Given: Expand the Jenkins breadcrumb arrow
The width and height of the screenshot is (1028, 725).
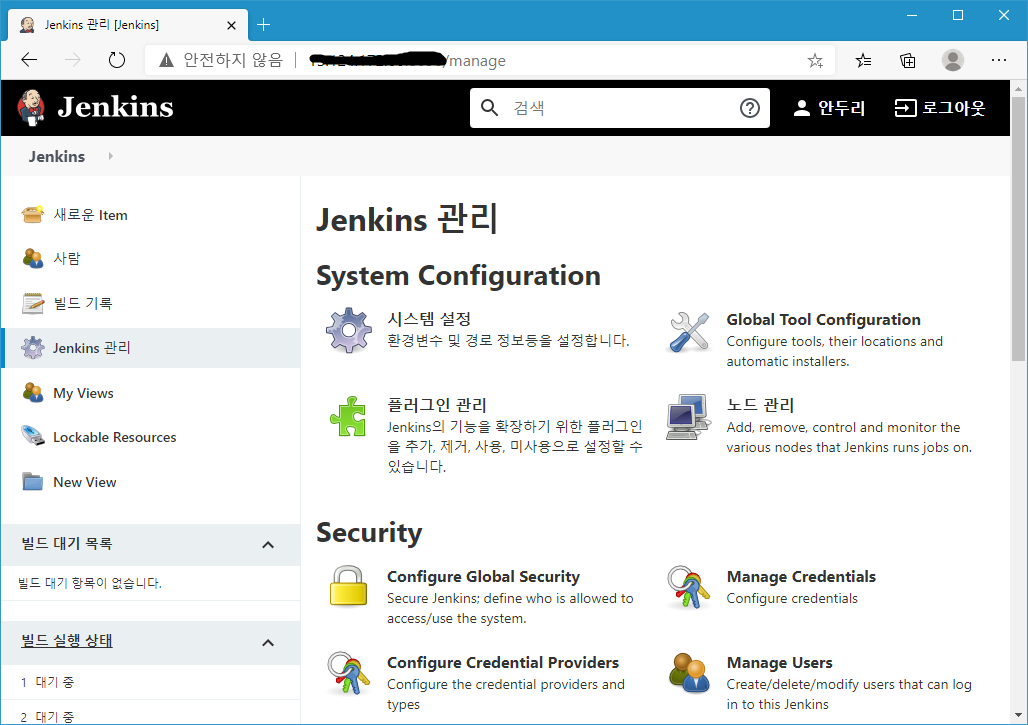Looking at the screenshot, I should click(x=111, y=156).
